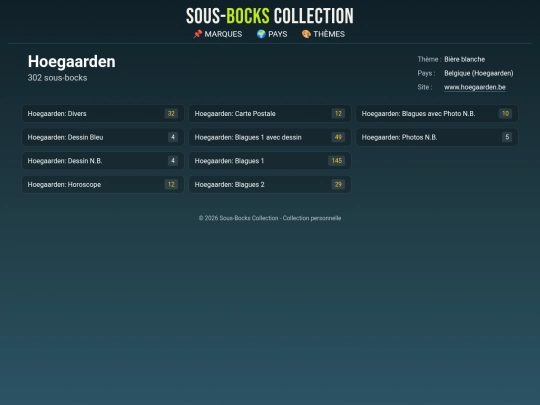Open the Hoegaarden: Dessin N.B. series
This screenshot has height=405, width=540.
[103, 161]
